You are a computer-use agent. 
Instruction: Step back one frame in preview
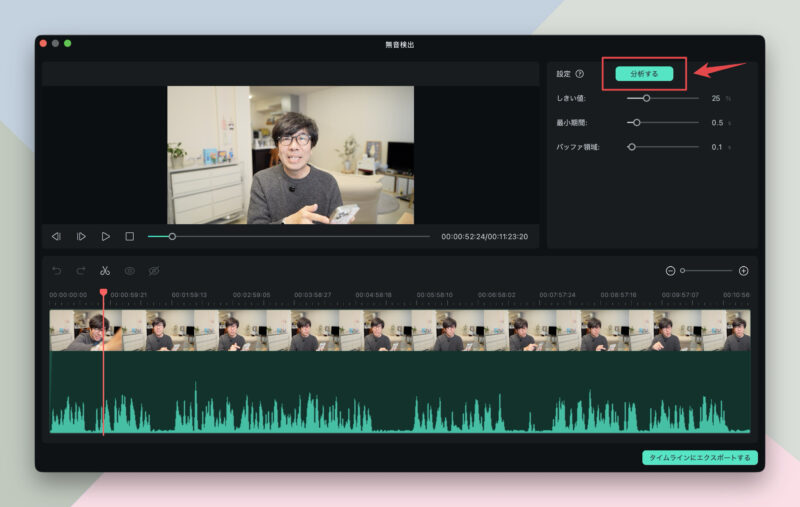click(x=56, y=236)
